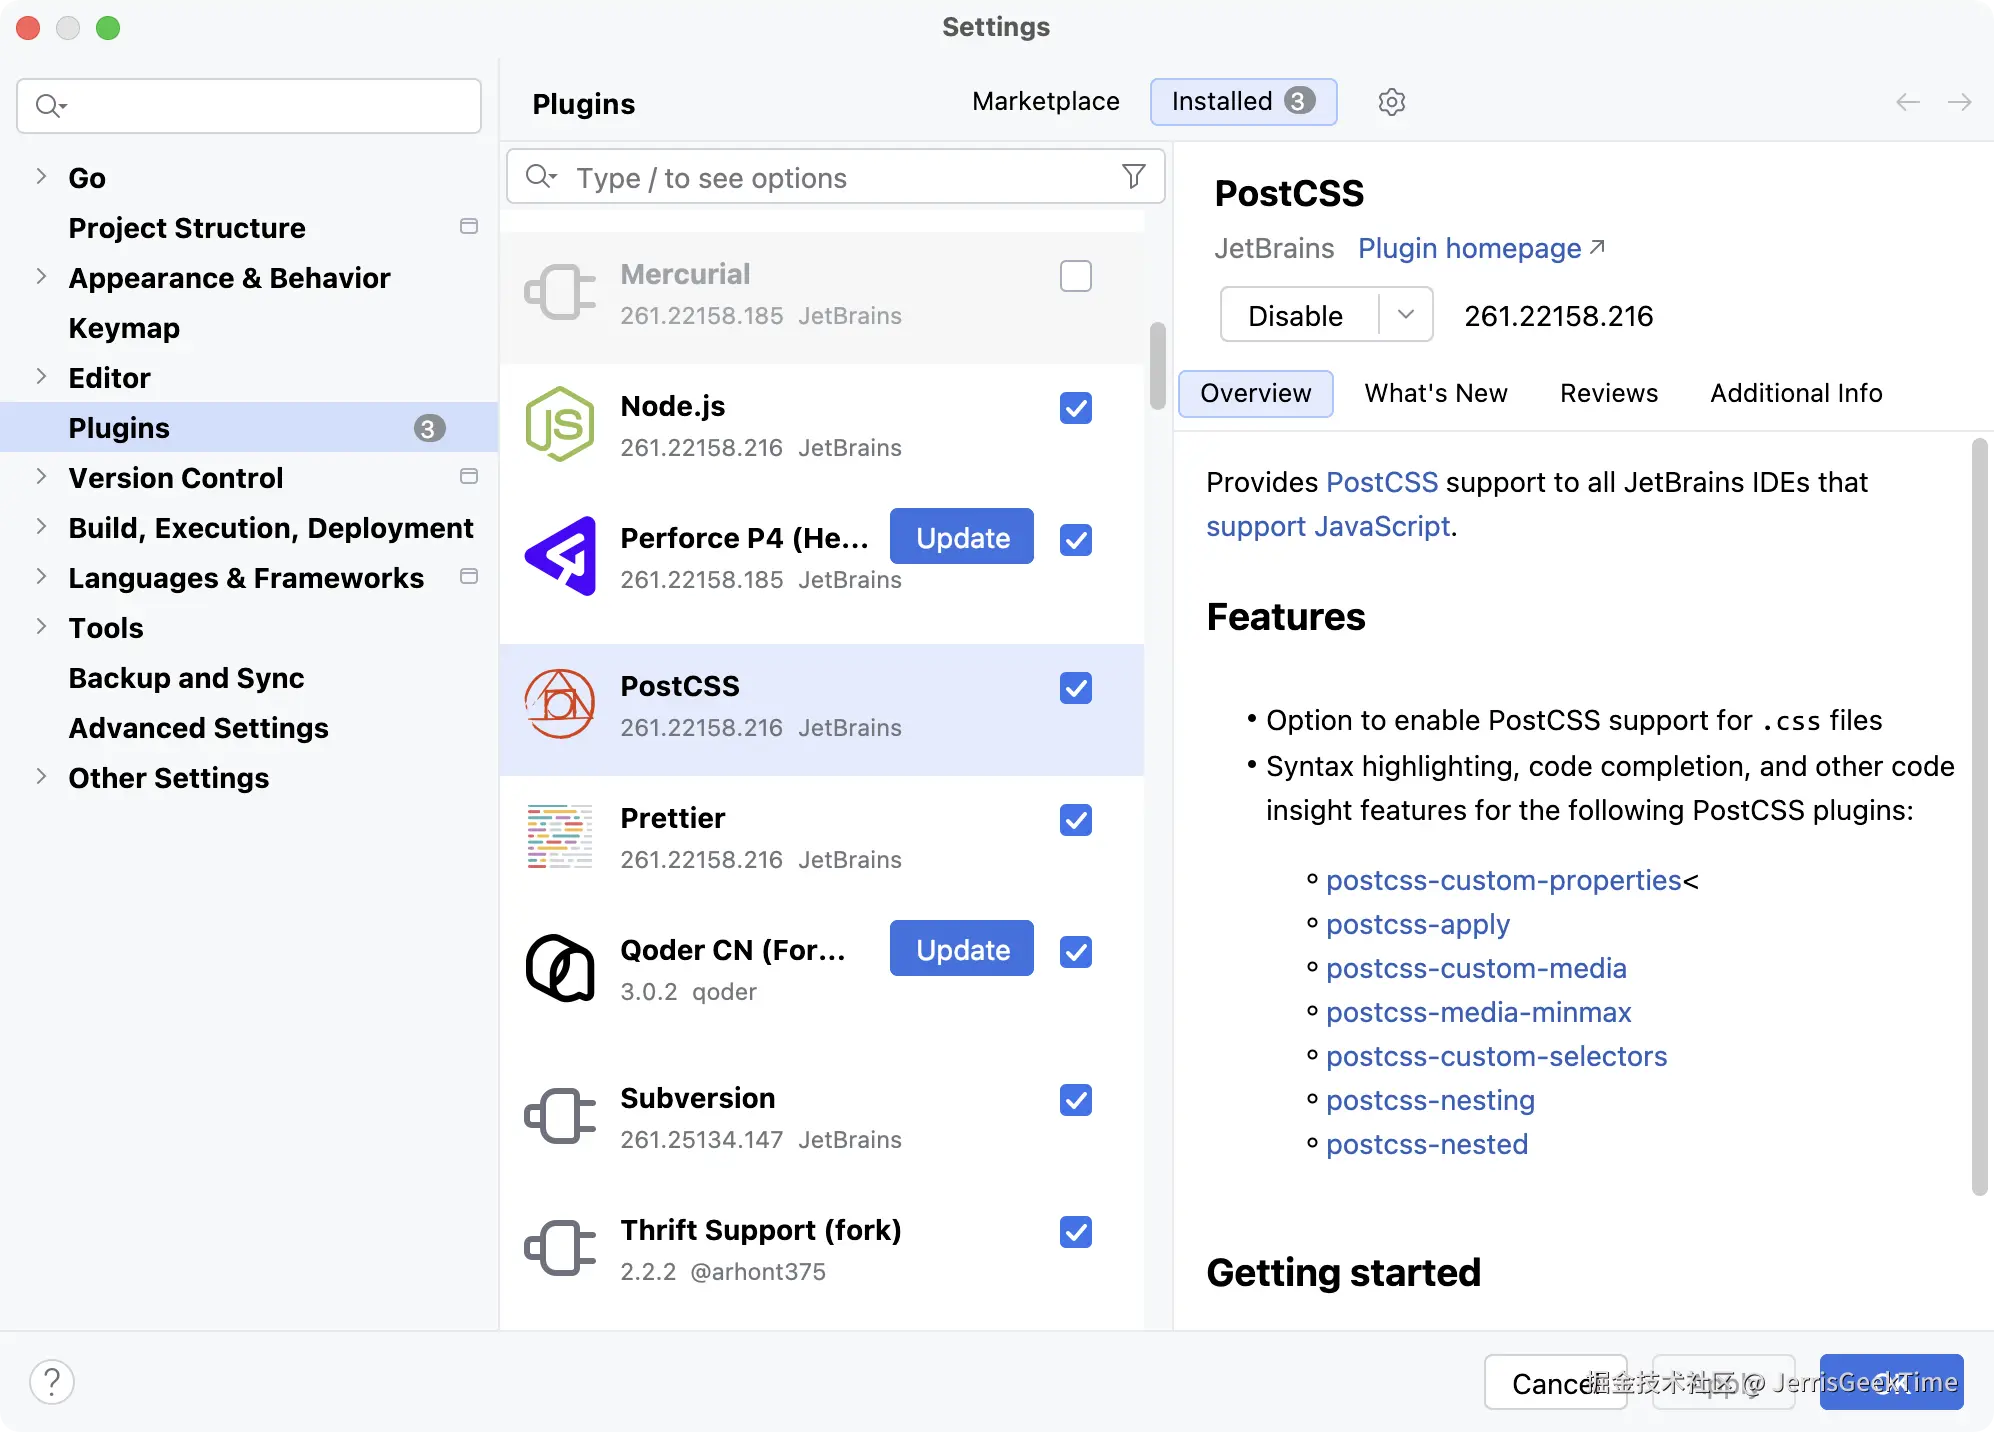Click the plugins settings gear icon
The width and height of the screenshot is (1994, 1432).
1391,102
